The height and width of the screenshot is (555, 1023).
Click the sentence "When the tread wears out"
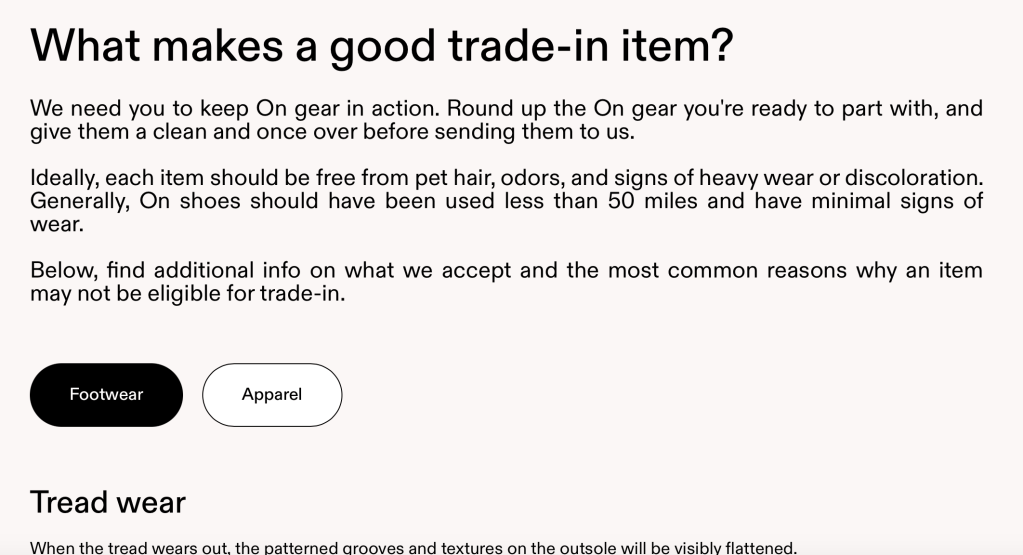[x=413, y=547]
